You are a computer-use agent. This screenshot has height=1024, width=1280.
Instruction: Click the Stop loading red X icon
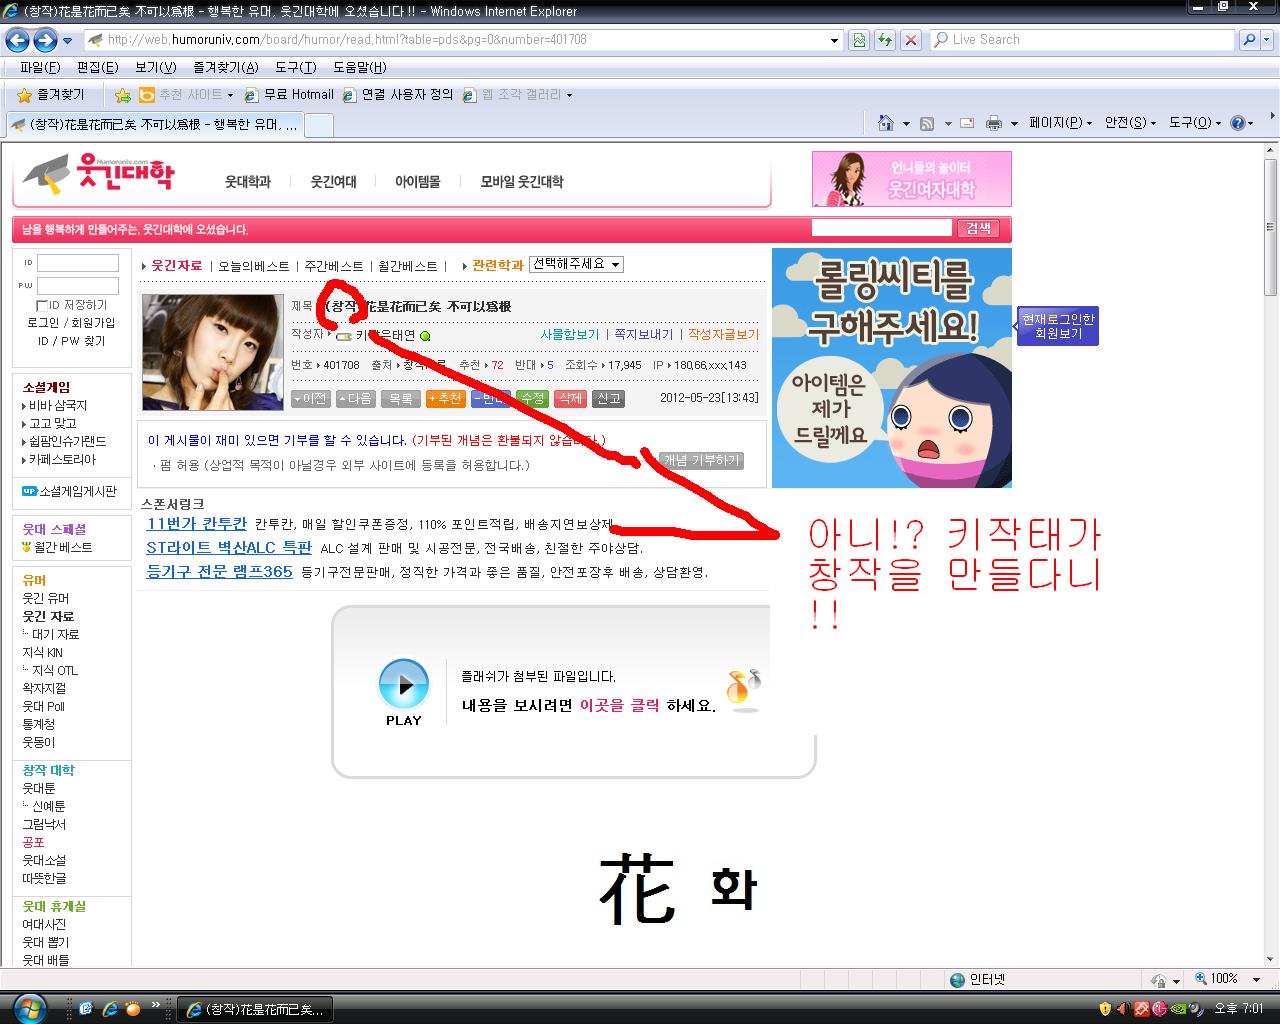coord(910,40)
